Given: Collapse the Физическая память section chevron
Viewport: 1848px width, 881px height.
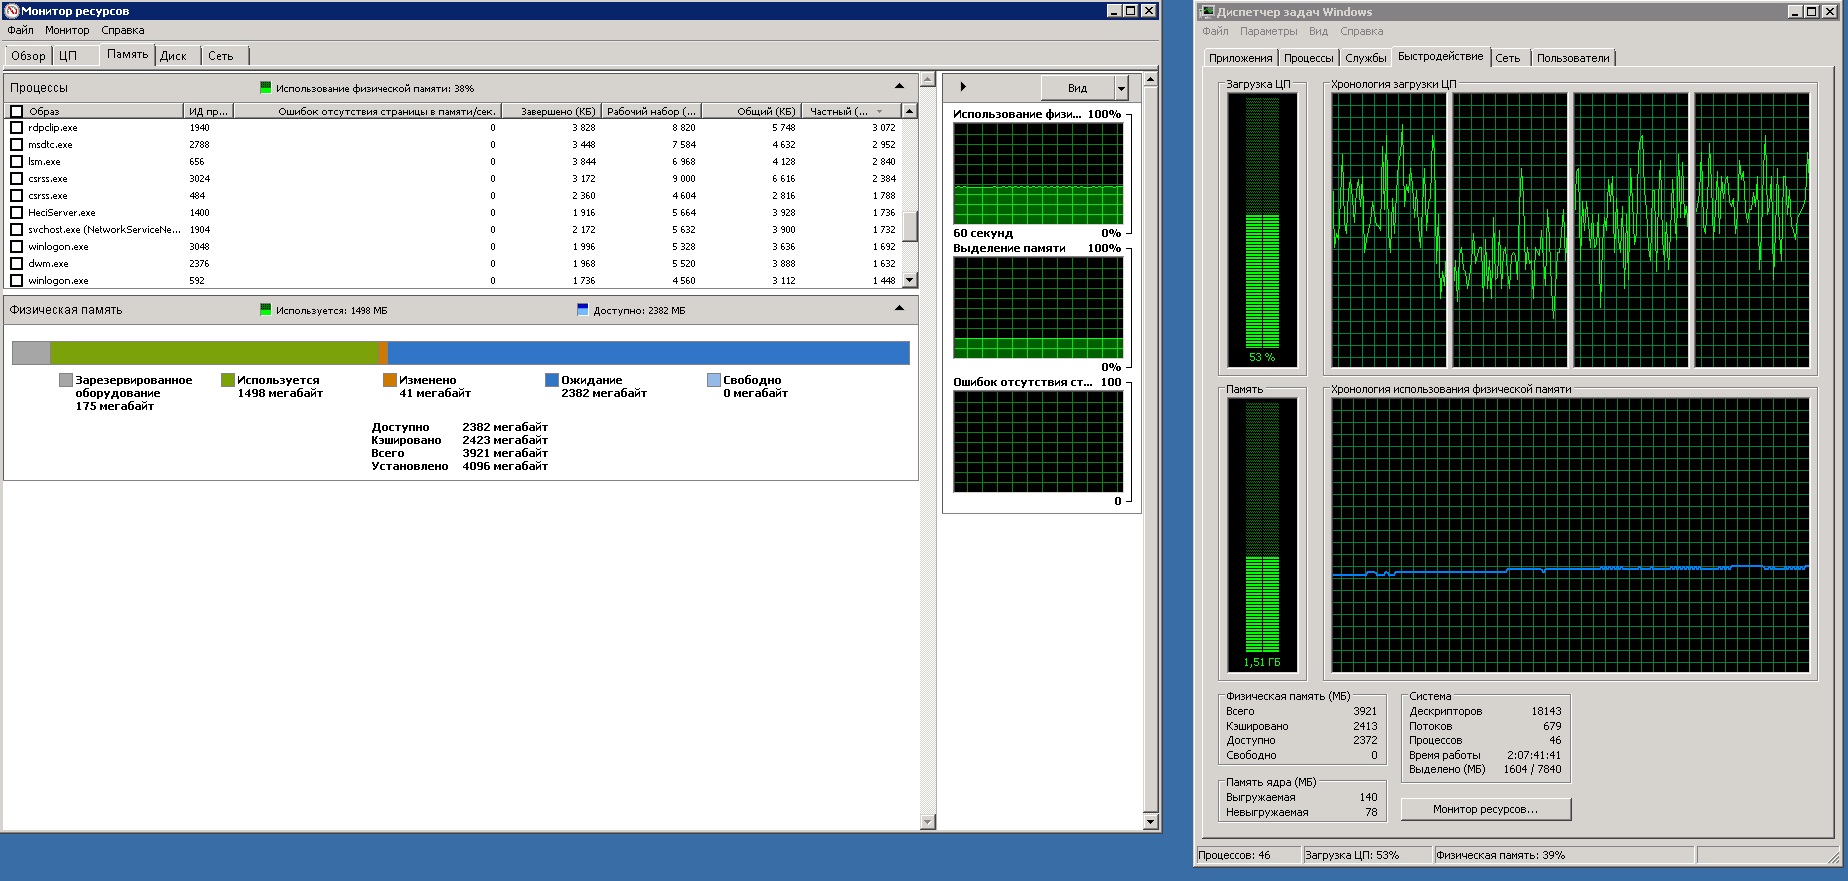Looking at the screenshot, I should pos(899,309).
